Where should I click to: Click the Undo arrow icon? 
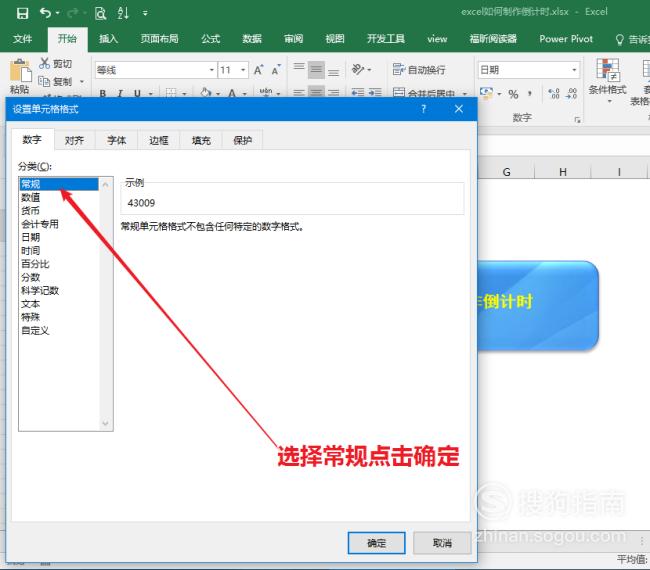tap(45, 13)
